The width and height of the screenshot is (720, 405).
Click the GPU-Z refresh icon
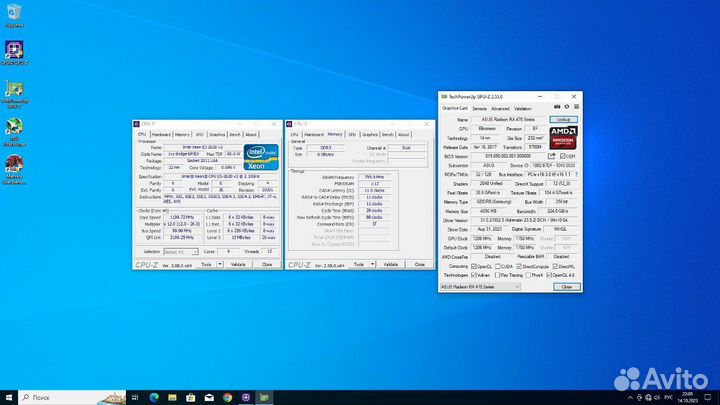(567, 107)
